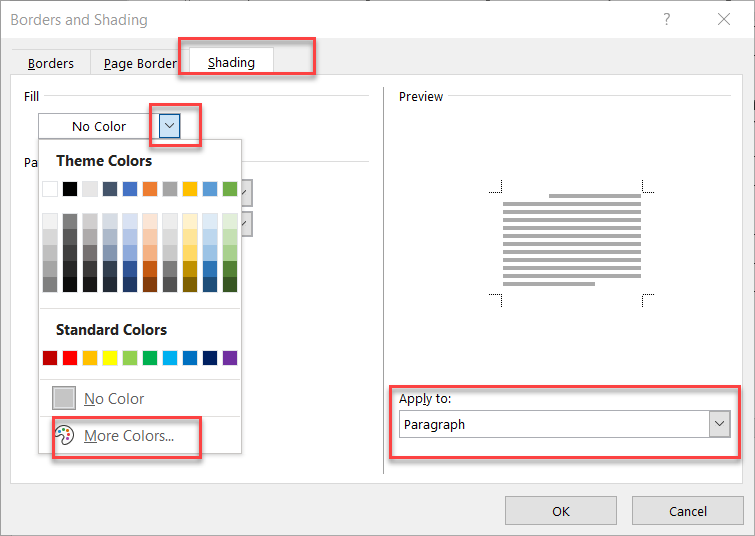This screenshot has height=536, width=755.
Task: Pick the lightest orange tint swatch
Action: coord(150,221)
